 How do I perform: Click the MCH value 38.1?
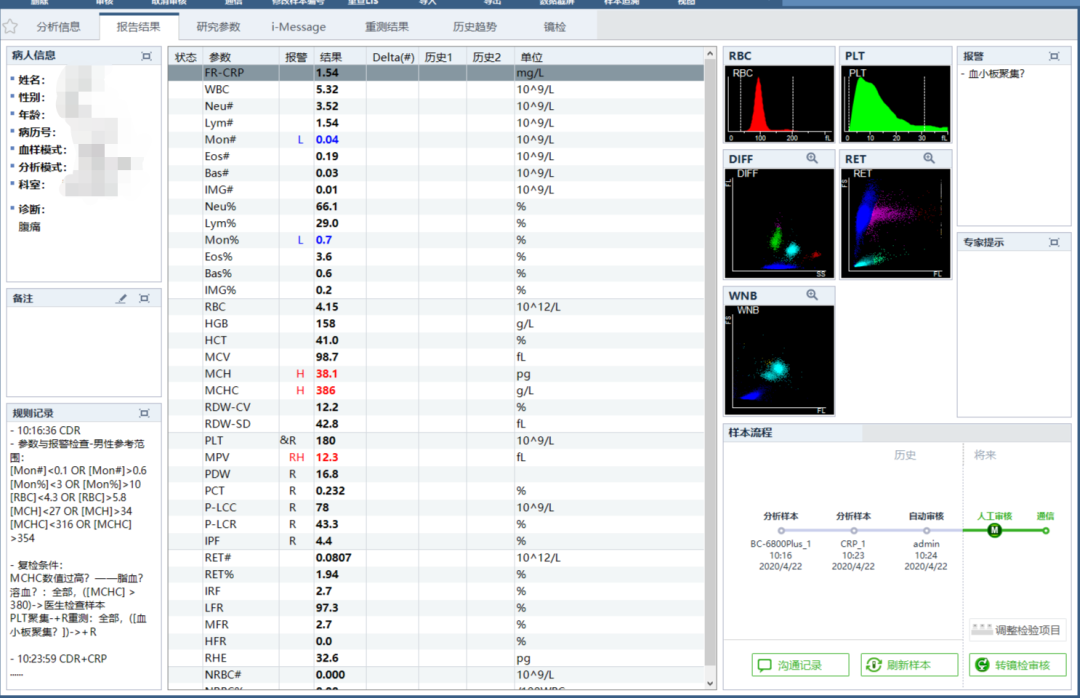[326, 374]
